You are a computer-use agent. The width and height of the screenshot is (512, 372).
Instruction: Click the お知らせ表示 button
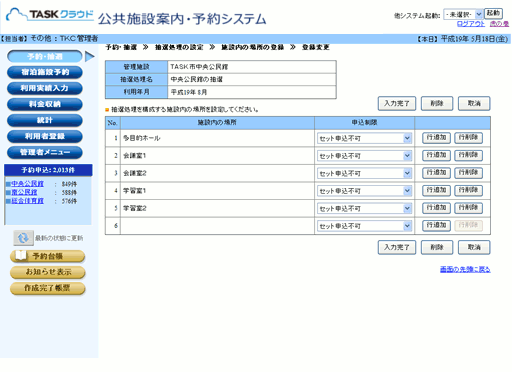[48, 272]
